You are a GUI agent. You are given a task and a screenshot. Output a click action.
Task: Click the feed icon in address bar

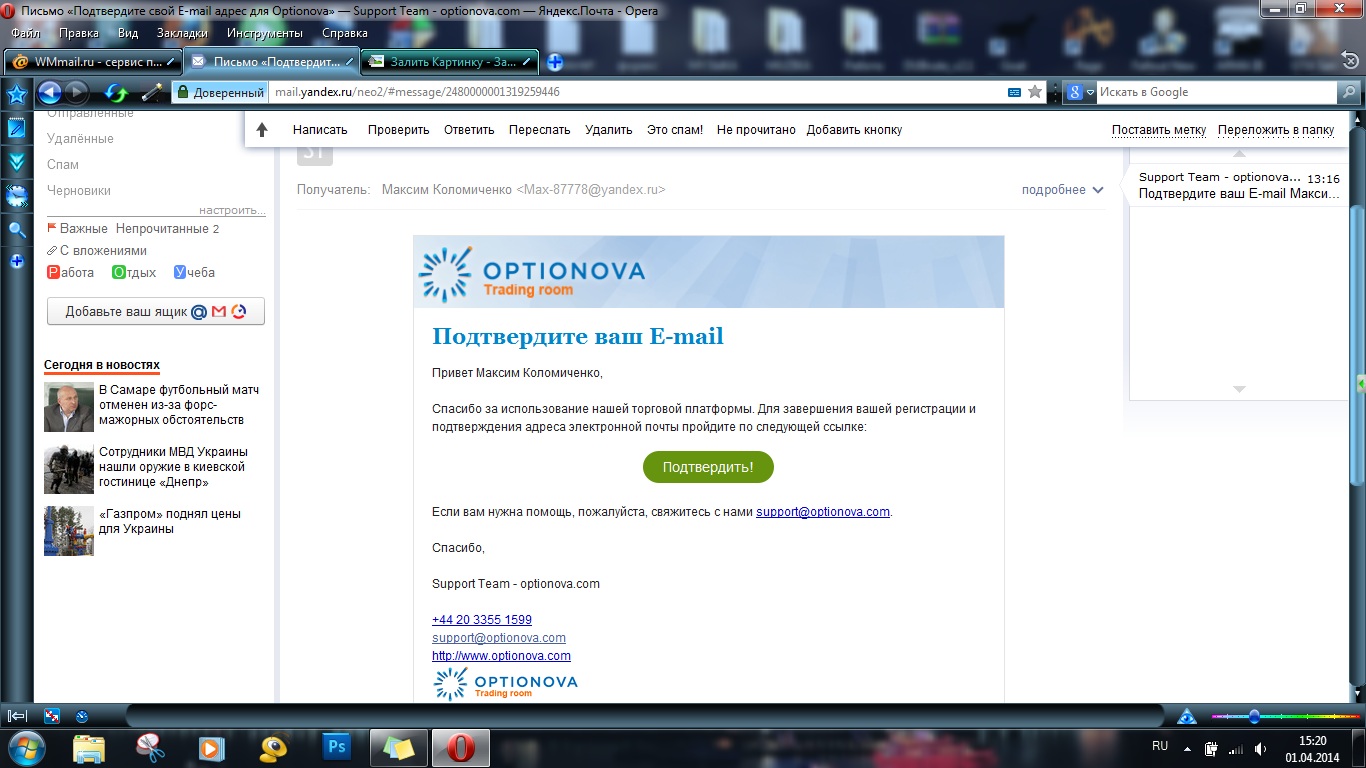pos(1014,92)
